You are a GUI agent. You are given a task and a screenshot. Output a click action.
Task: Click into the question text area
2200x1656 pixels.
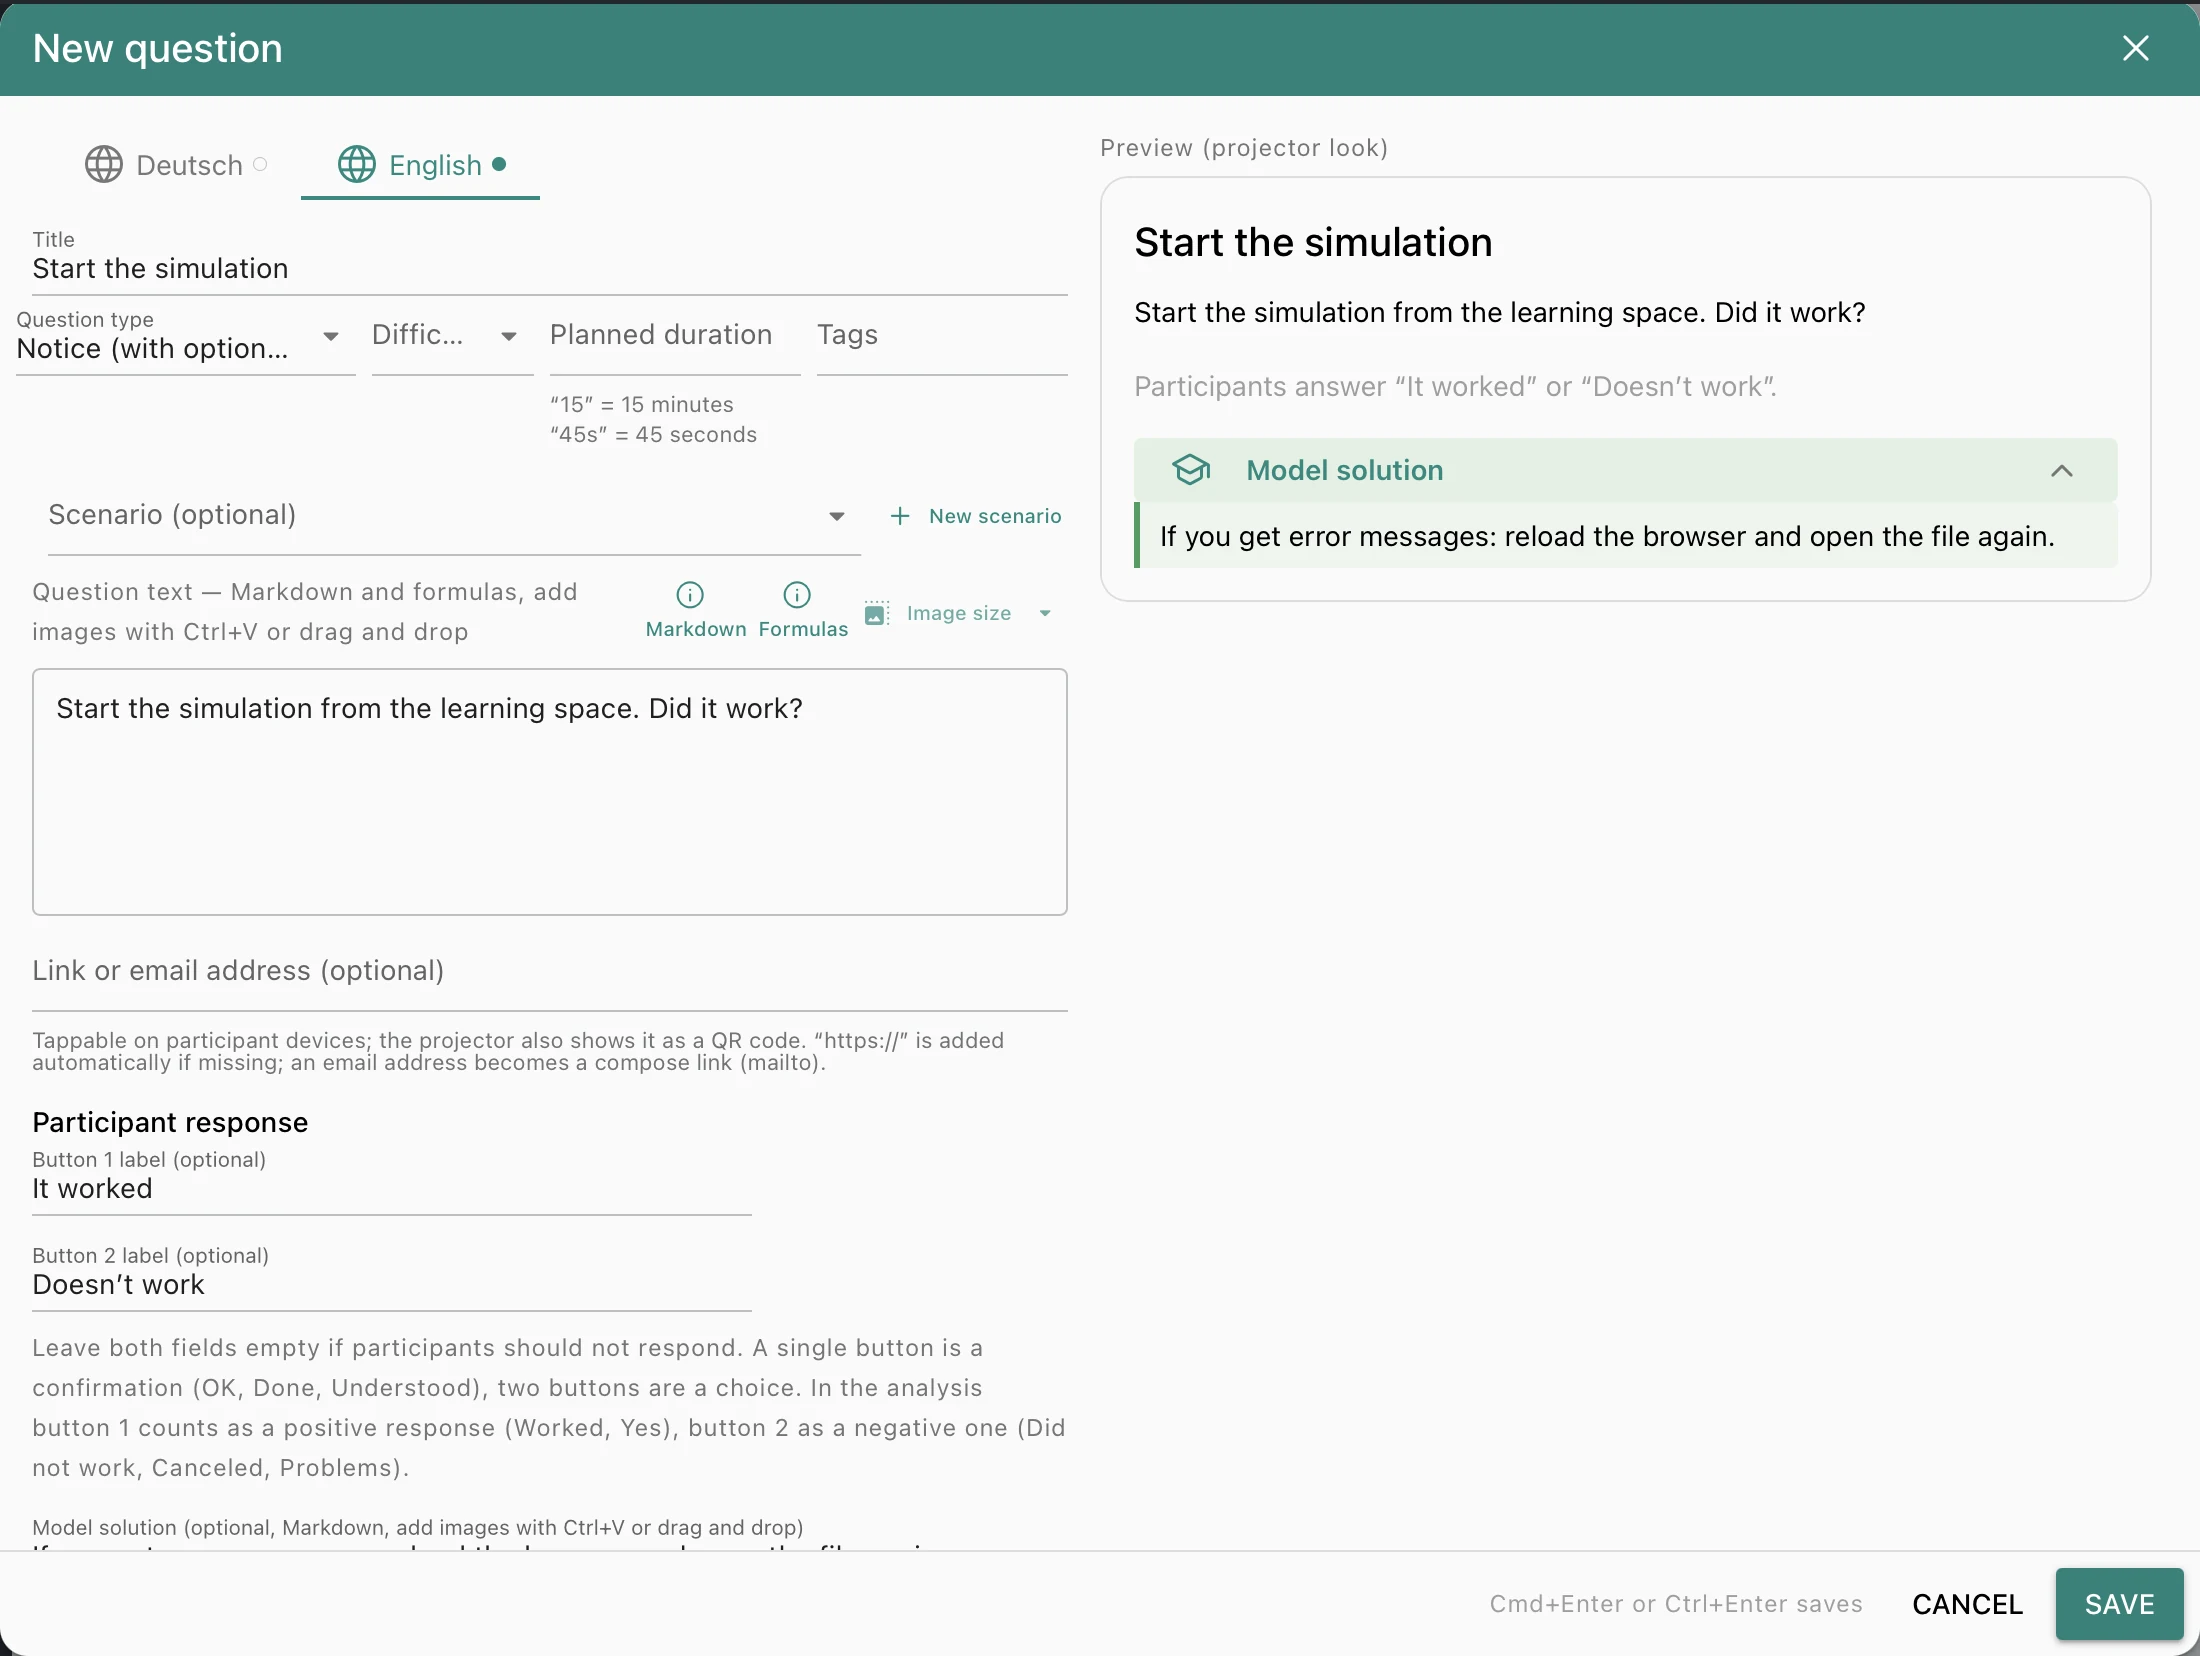tap(550, 792)
